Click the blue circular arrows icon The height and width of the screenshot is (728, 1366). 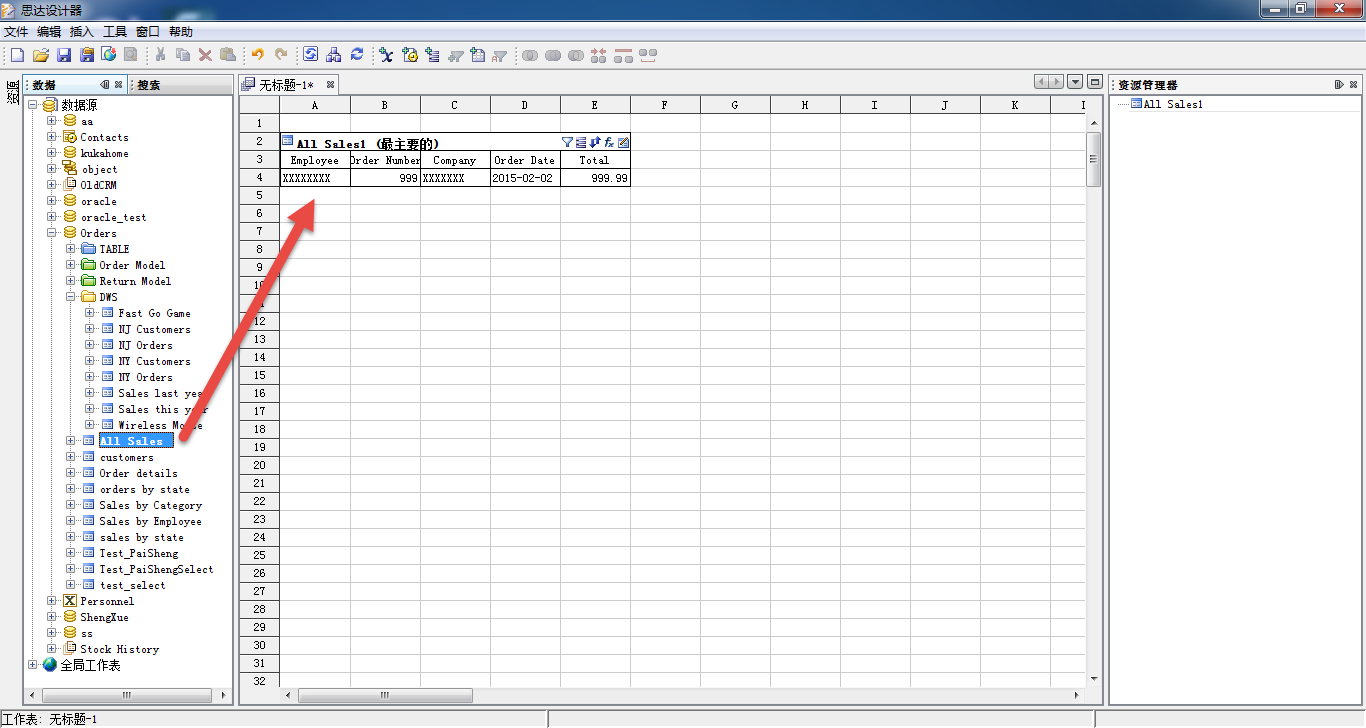(357, 56)
